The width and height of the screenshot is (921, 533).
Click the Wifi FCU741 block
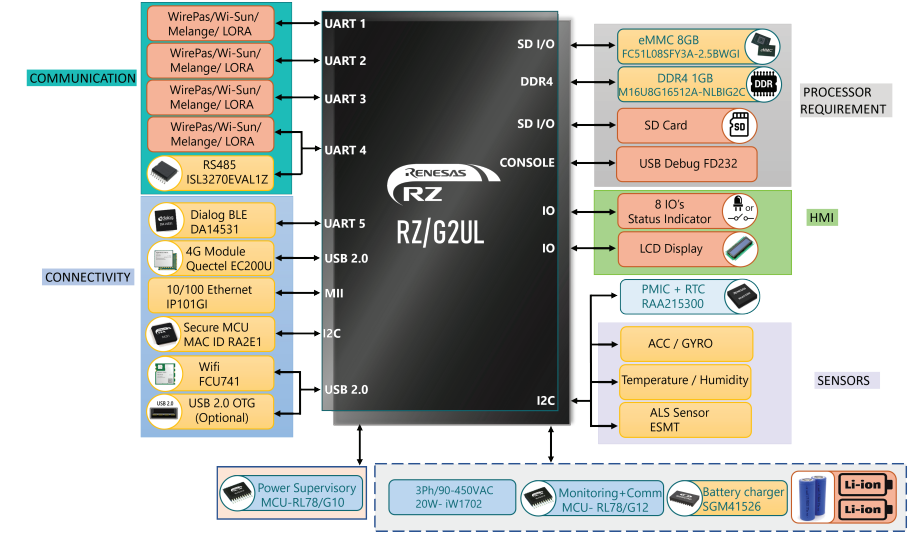click(x=210, y=373)
